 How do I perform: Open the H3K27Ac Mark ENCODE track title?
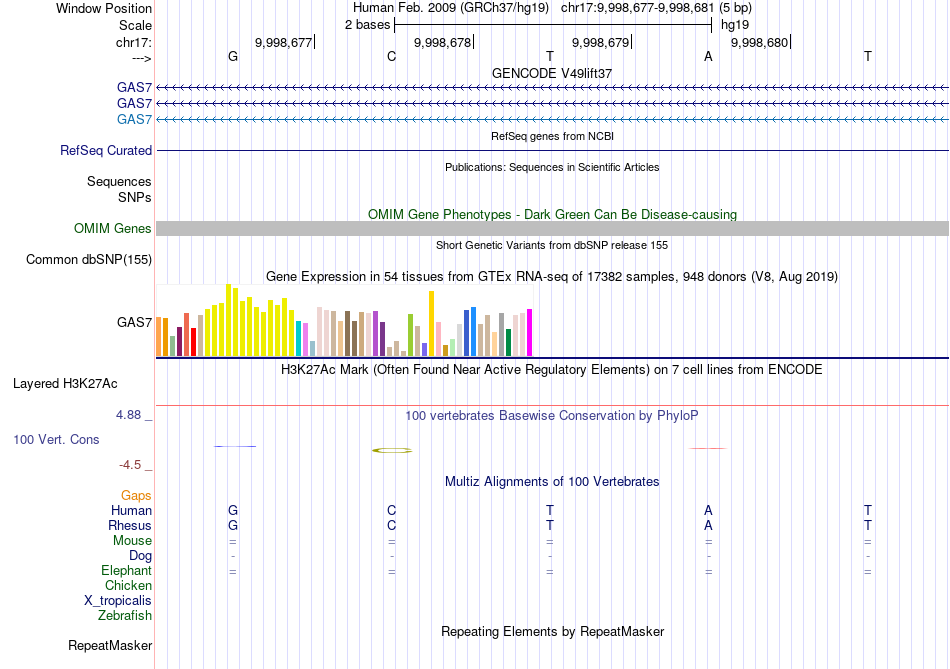click(x=552, y=370)
